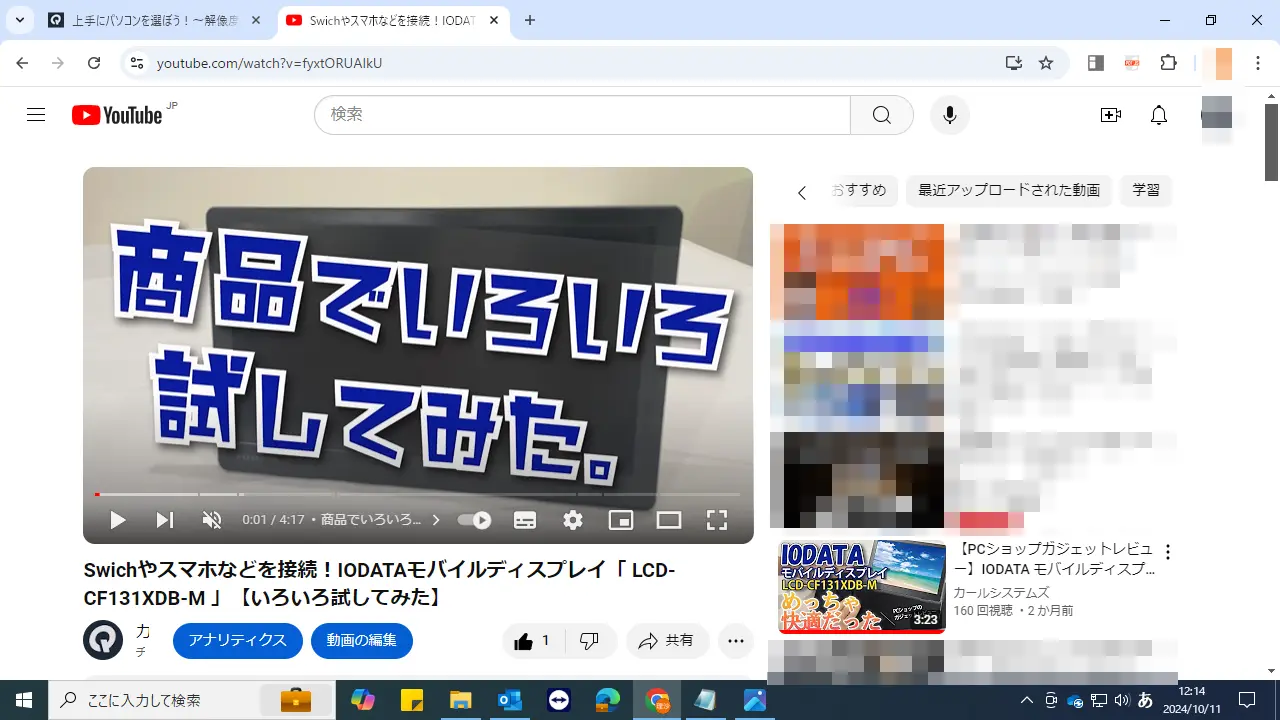The width and height of the screenshot is (1280, 720).
Task: Switch to 上手にパソコンを選ぼう browser tab
Action: (156, 20)
